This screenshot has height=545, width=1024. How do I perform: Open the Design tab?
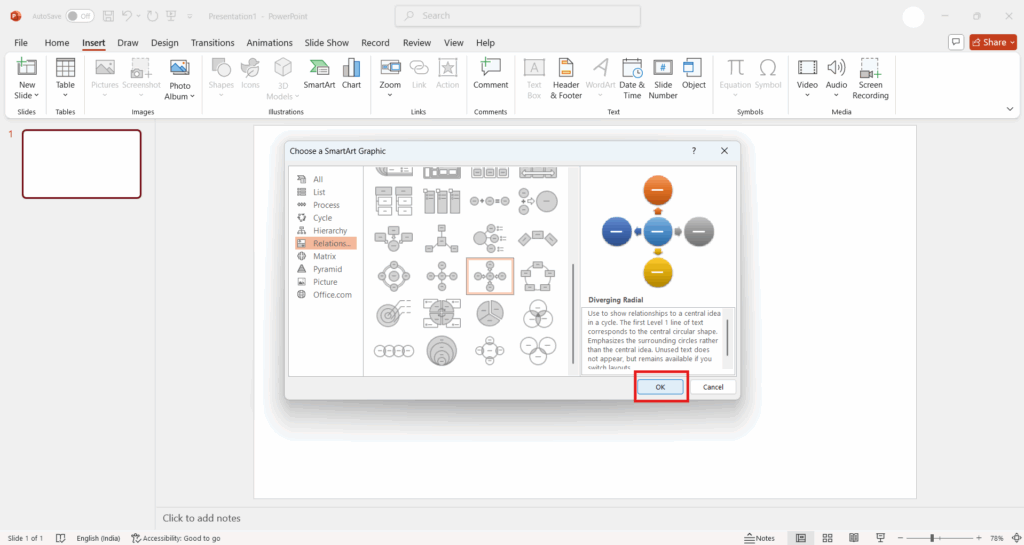164,43
